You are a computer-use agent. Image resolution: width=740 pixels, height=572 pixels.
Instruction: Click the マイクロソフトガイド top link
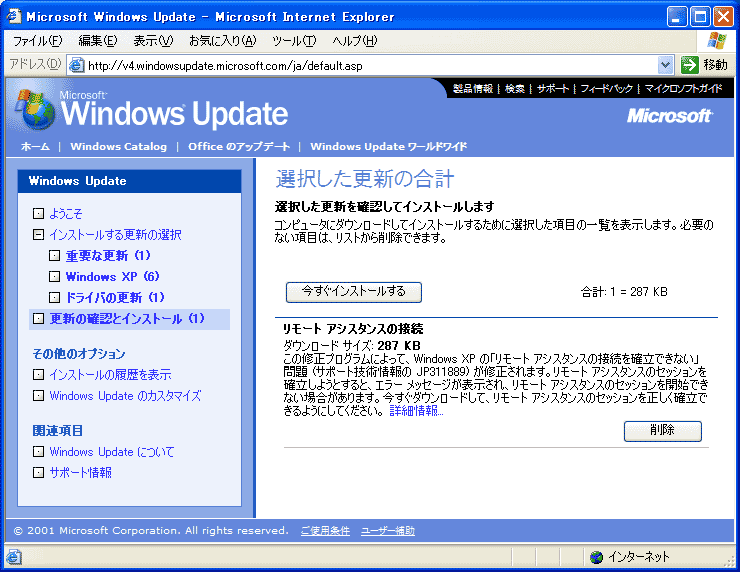683,89
